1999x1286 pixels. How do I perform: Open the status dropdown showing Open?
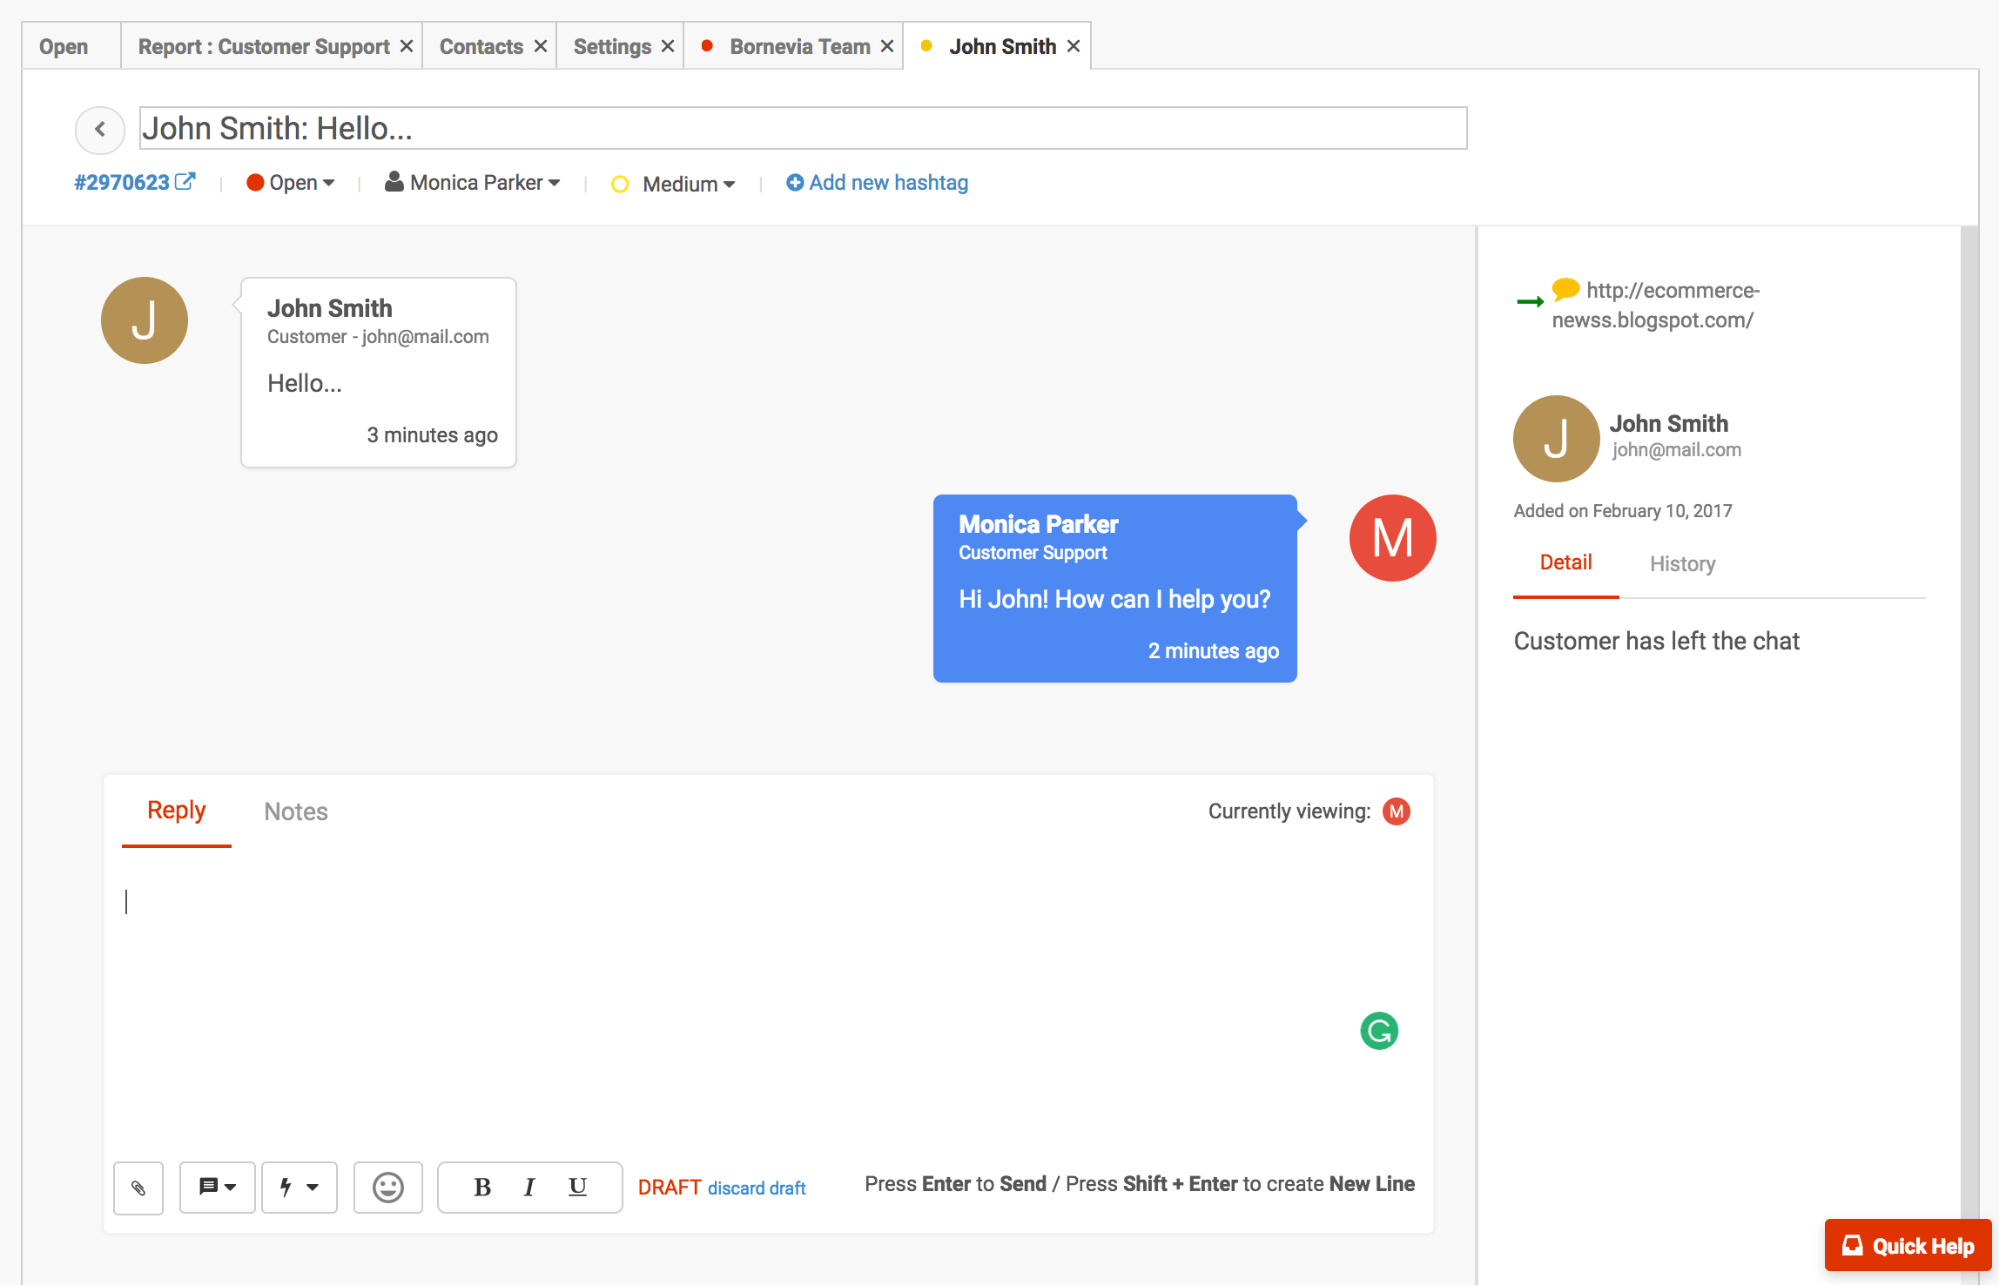pyautogui.click(x=291, y=182)
